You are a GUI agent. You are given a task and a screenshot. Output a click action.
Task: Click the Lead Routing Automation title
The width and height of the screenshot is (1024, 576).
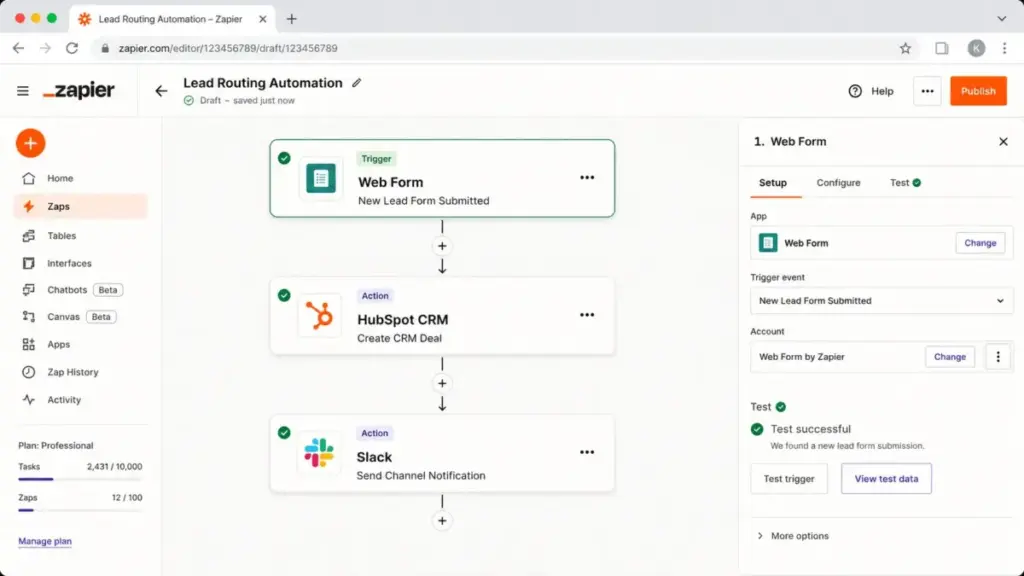(x=263, y=83)
